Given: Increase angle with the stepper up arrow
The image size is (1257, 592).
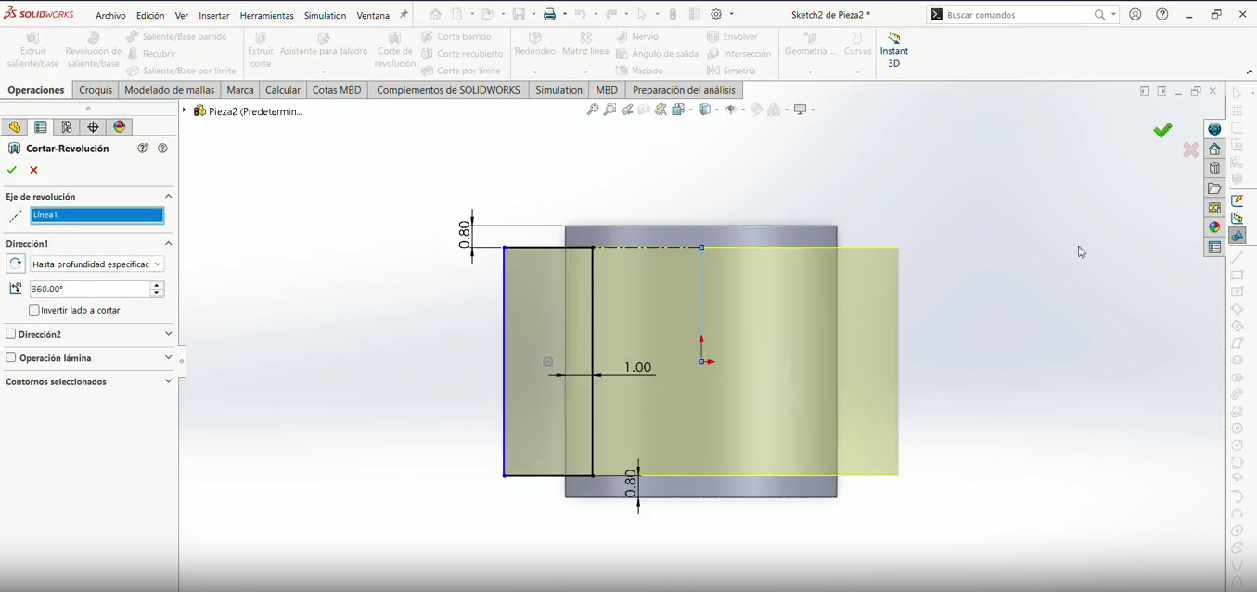Looking at the screenshot, I should [157, 285].
